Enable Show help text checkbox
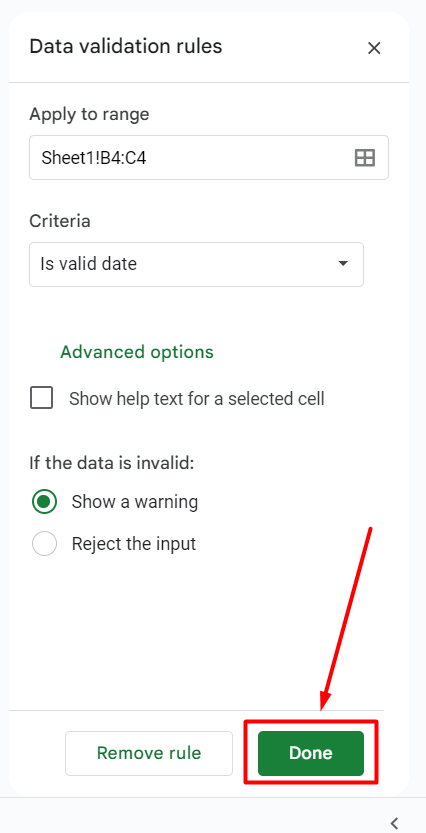Viewport: 426px width, 833px height. pyautogui.click(x=41, y=398)
